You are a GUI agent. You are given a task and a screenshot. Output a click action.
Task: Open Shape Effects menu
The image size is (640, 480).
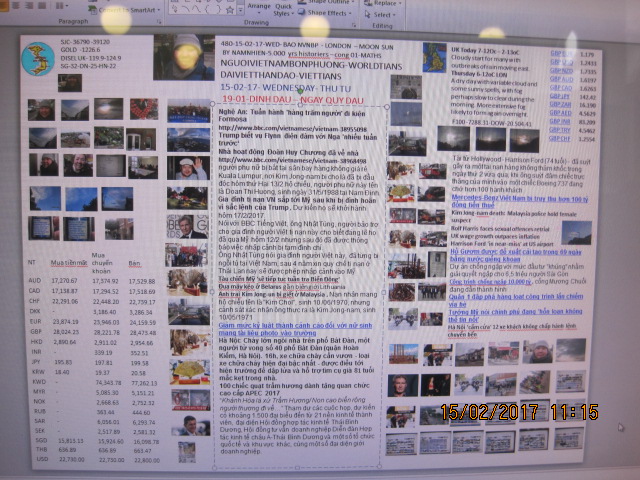point(325,13)
